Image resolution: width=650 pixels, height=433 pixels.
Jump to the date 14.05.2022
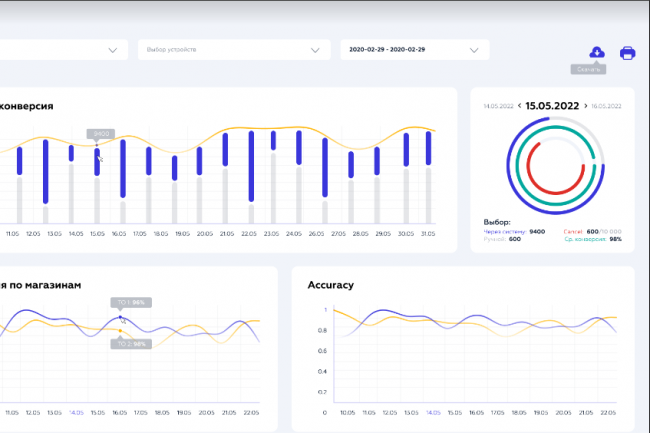coord(498,106)
